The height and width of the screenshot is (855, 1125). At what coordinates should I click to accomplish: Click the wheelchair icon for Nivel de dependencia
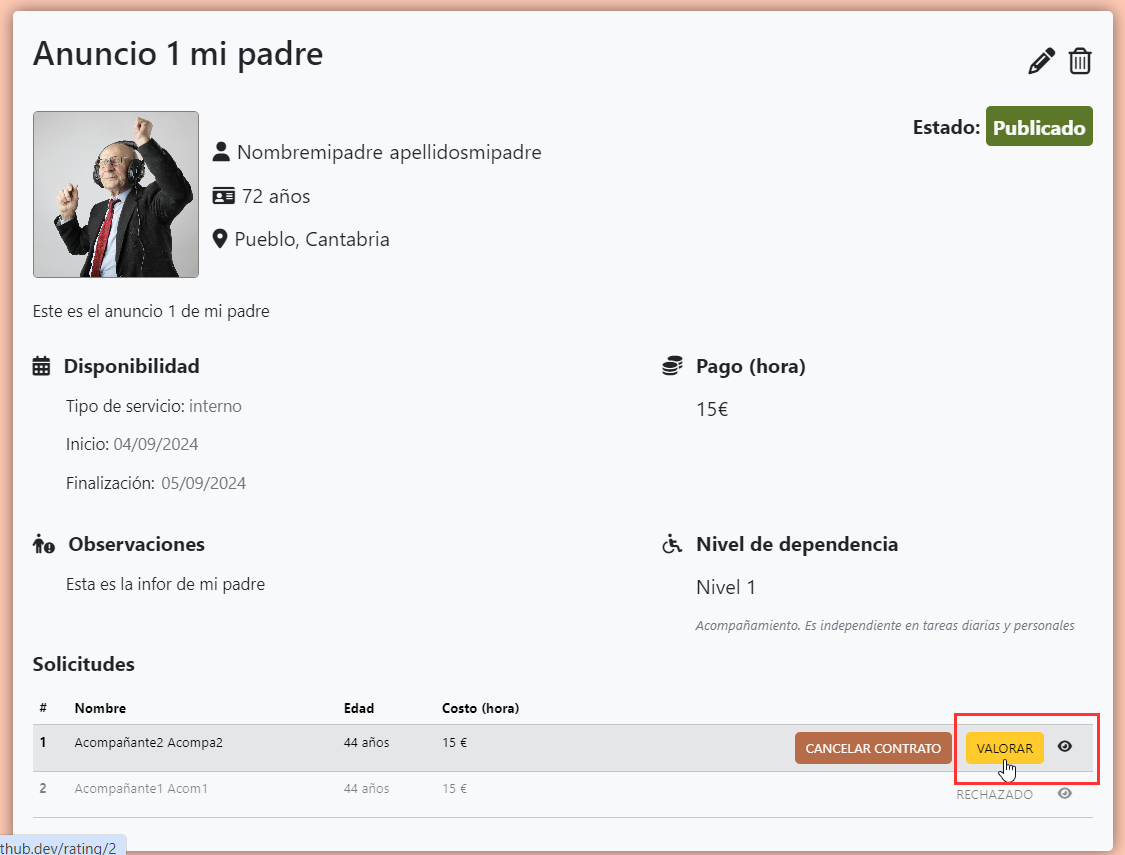click(672, 543)
